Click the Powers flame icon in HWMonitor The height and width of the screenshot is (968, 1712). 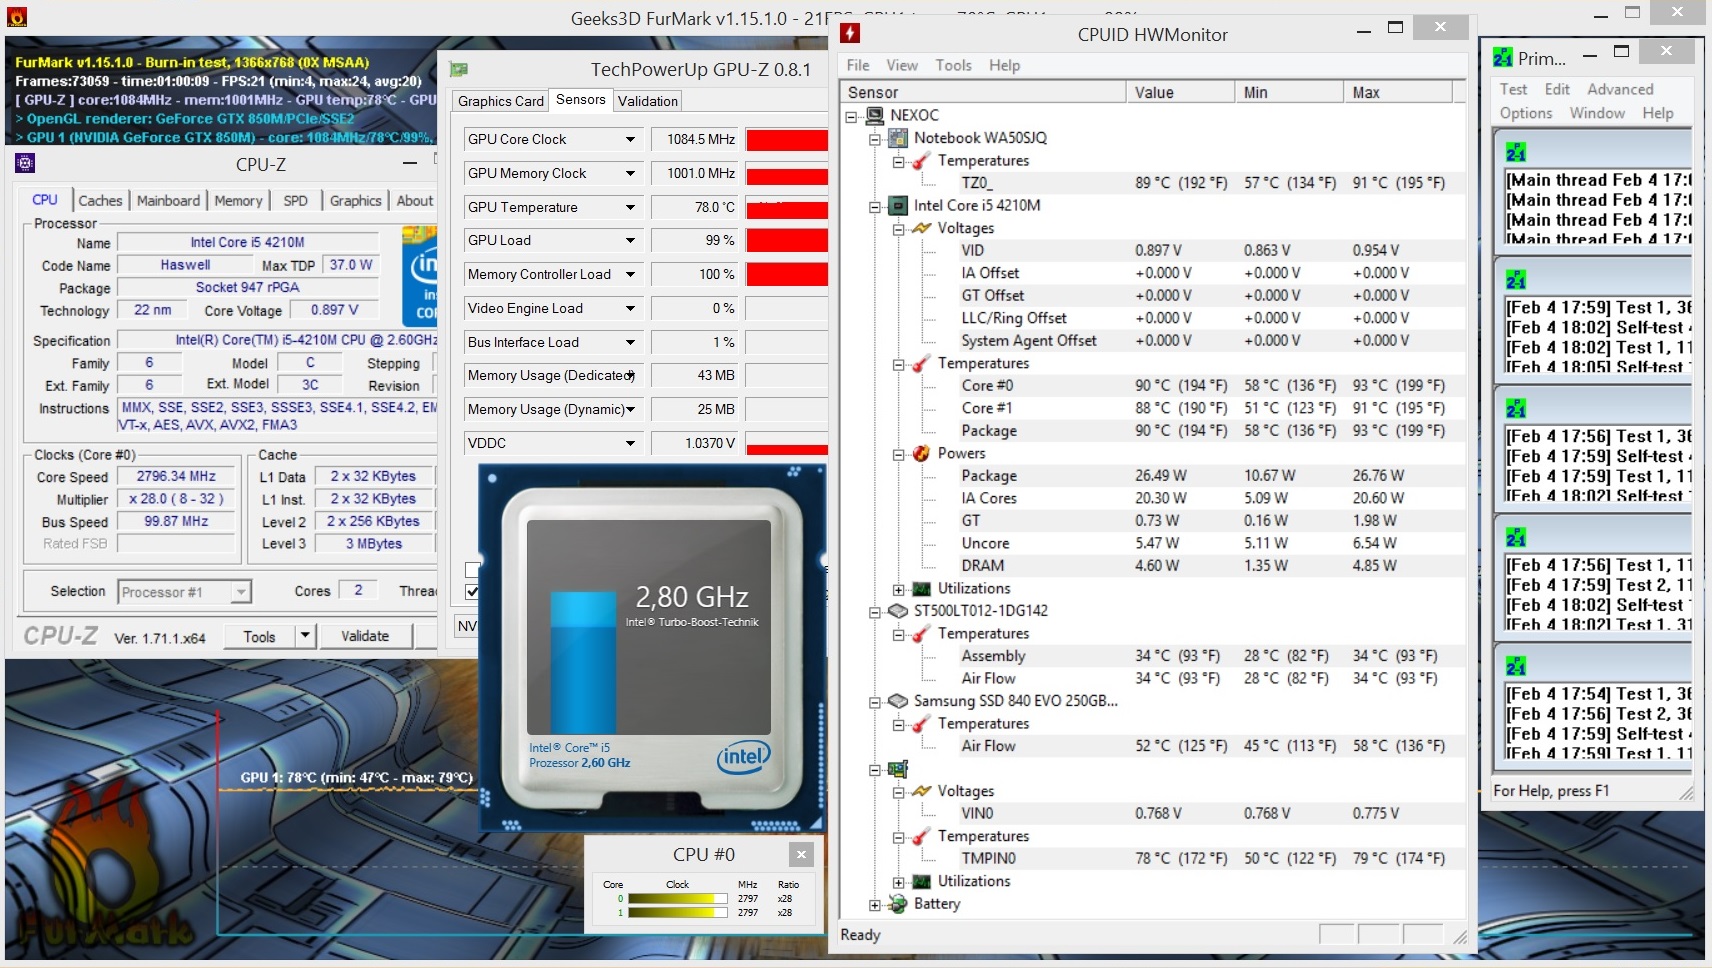(922, 453)
